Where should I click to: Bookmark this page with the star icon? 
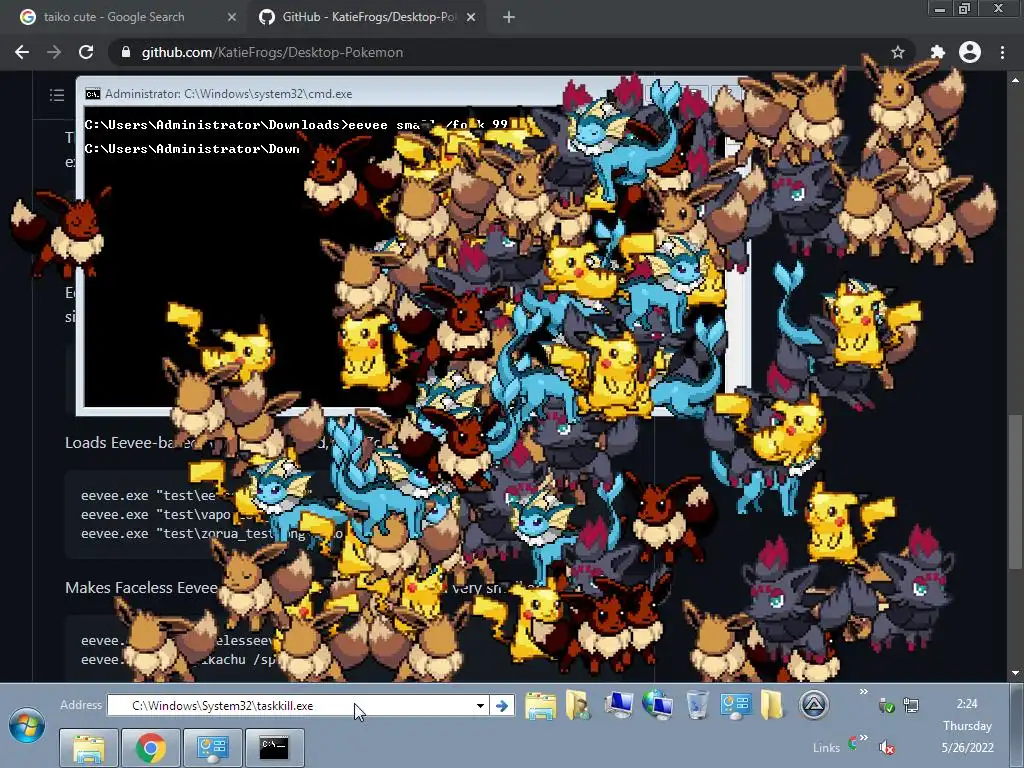(898, 52)
